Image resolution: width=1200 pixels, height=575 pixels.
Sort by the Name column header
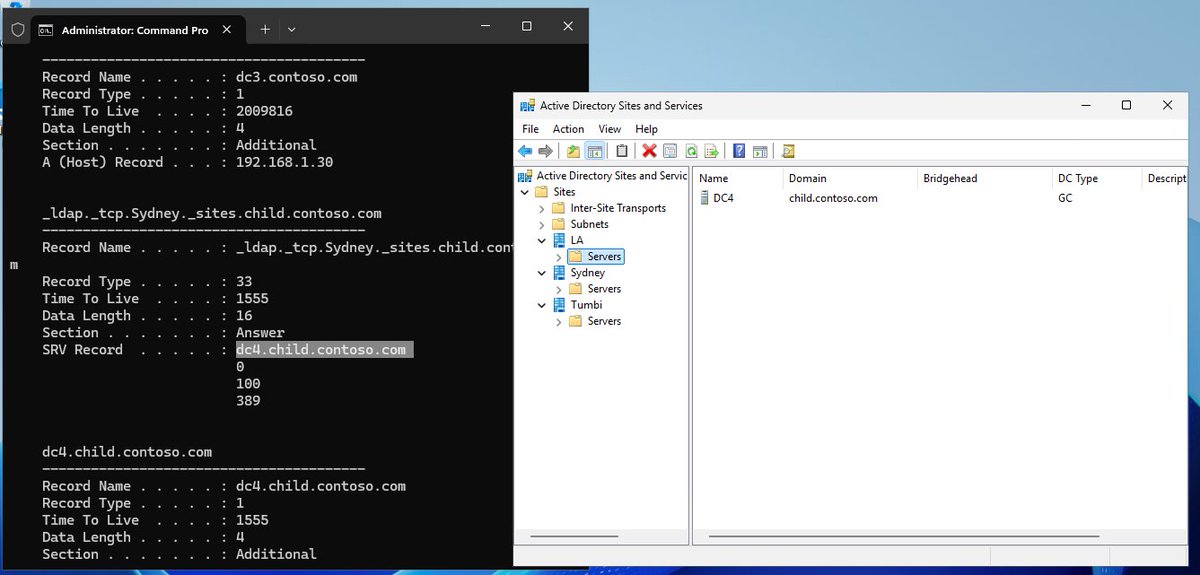point(738,178)
